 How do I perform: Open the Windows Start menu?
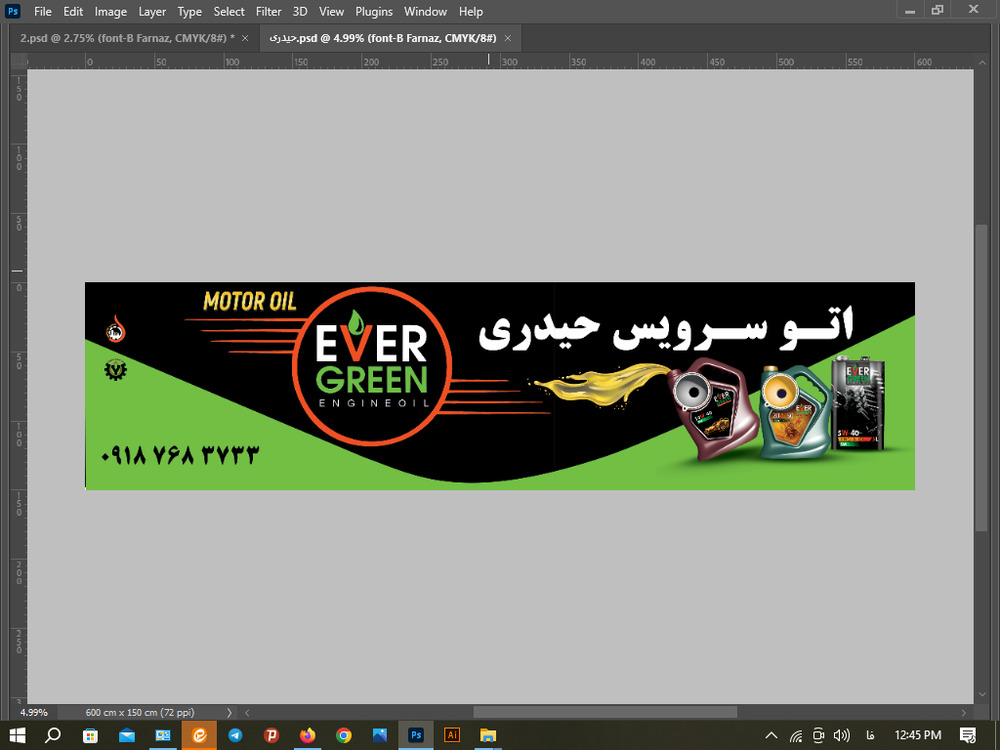coord(17,735)
